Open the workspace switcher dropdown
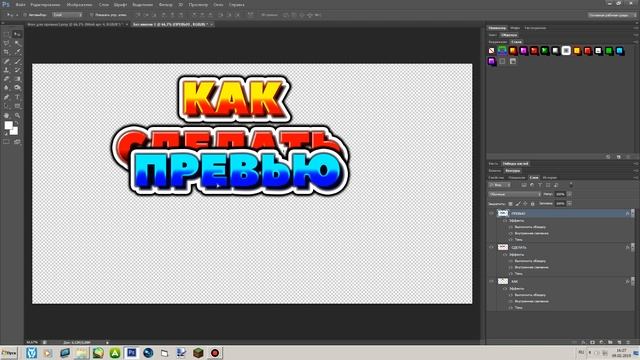This screenshot has width=640, height=360. [x=611, y=15]
